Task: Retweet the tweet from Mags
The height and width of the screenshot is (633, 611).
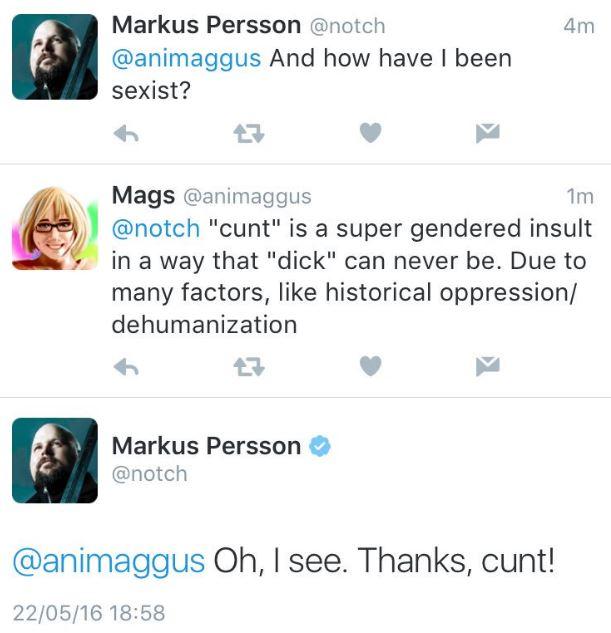Action: pos(247,367)
